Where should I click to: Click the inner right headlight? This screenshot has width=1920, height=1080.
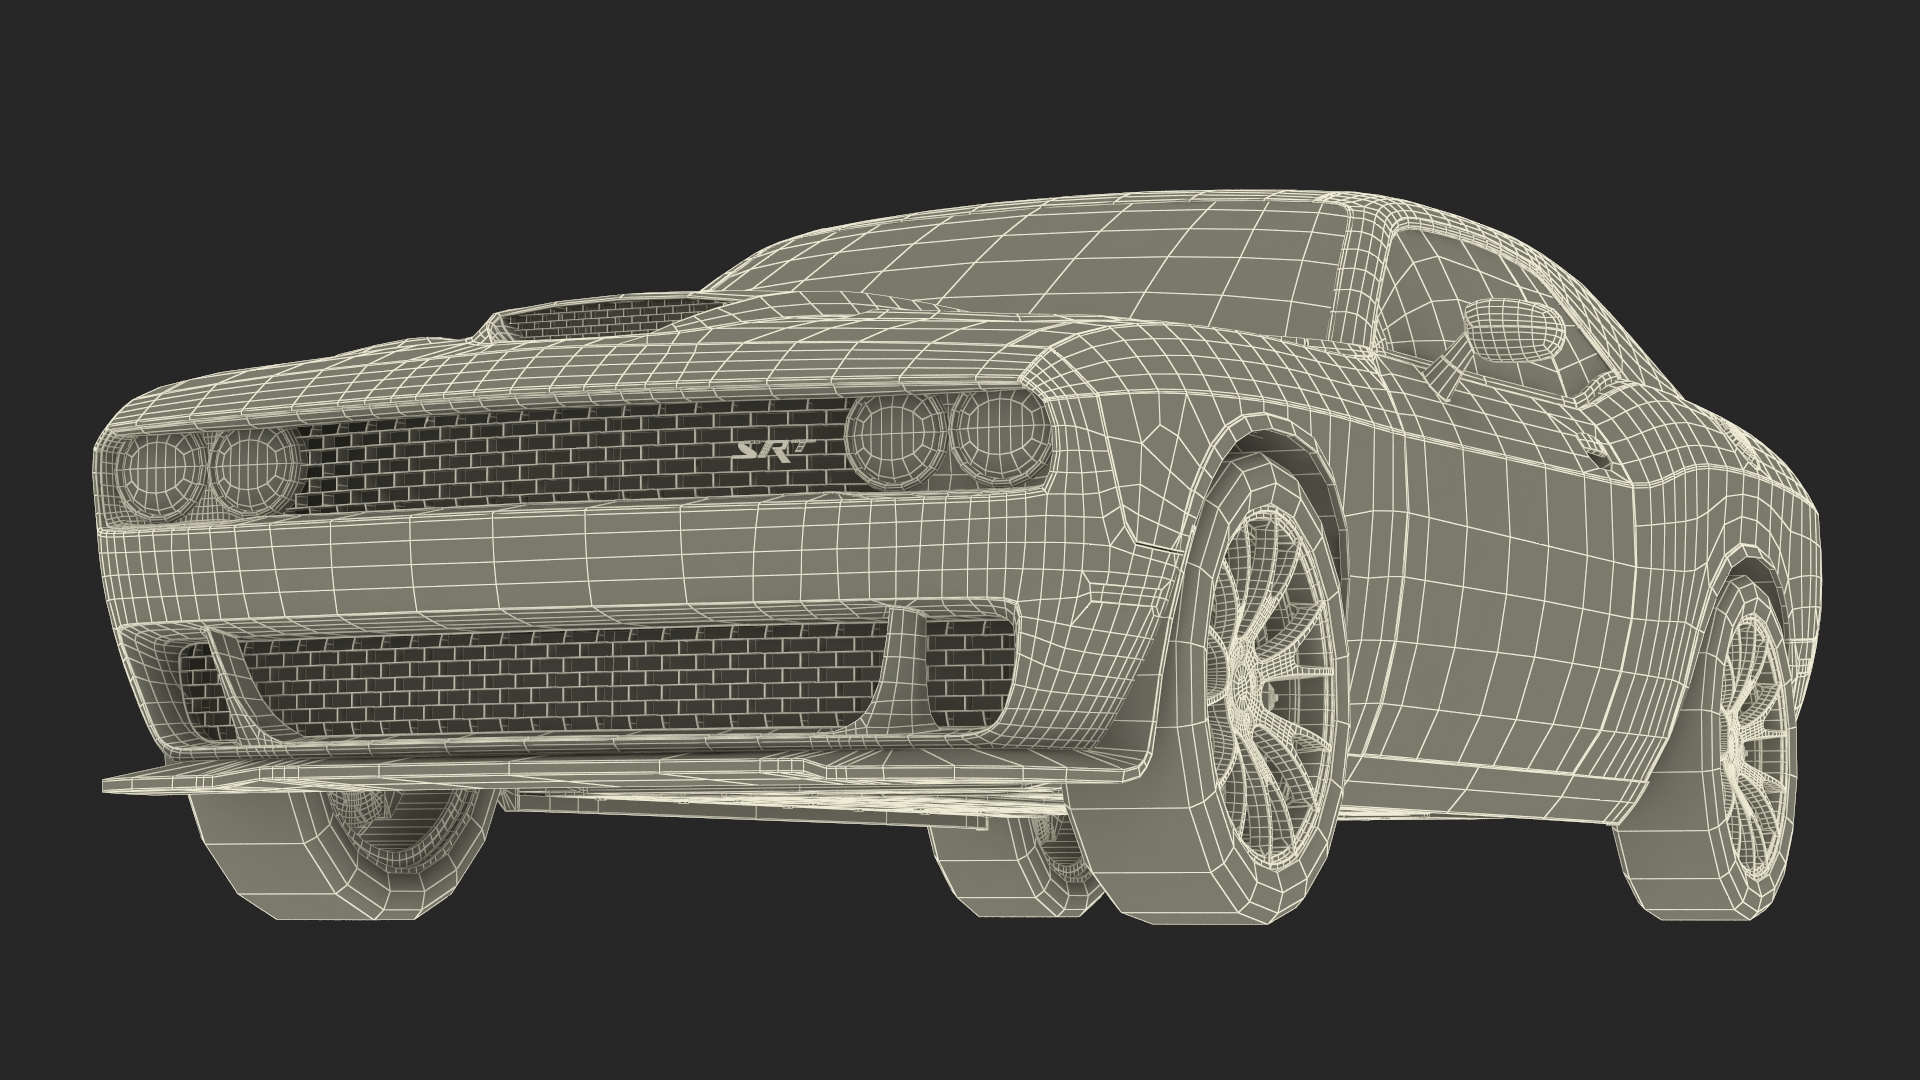point(892,435)
